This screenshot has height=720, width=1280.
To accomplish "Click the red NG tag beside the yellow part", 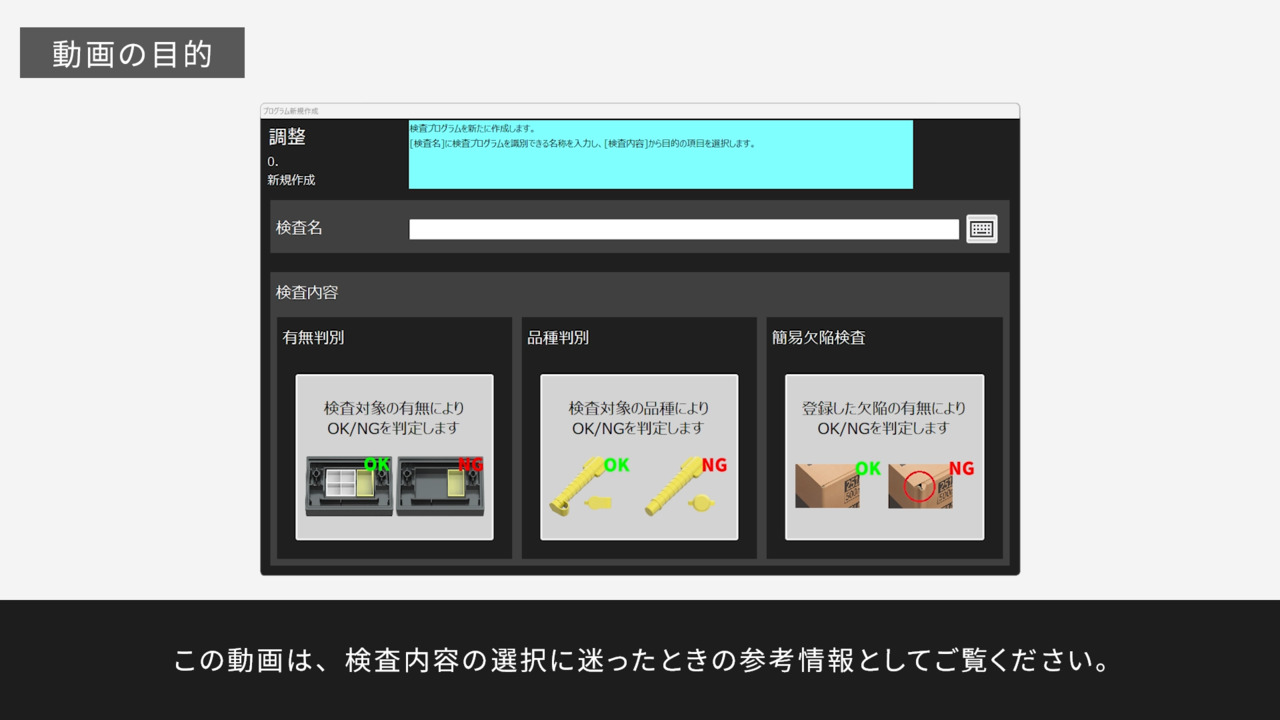I will click(714, 465).
